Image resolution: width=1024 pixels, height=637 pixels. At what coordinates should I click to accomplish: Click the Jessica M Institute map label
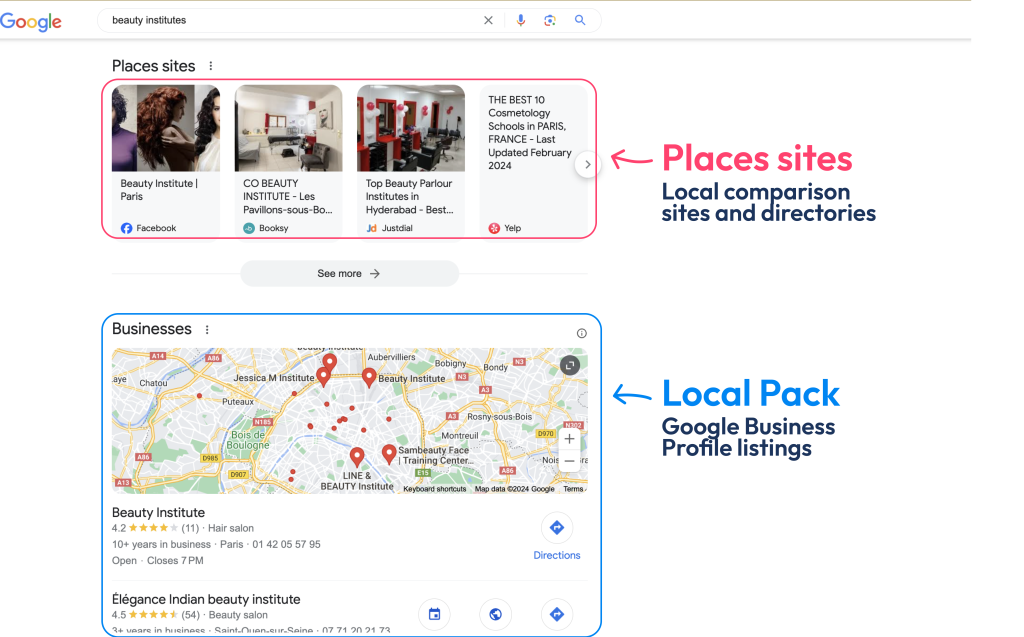click(x=274, y=378)
